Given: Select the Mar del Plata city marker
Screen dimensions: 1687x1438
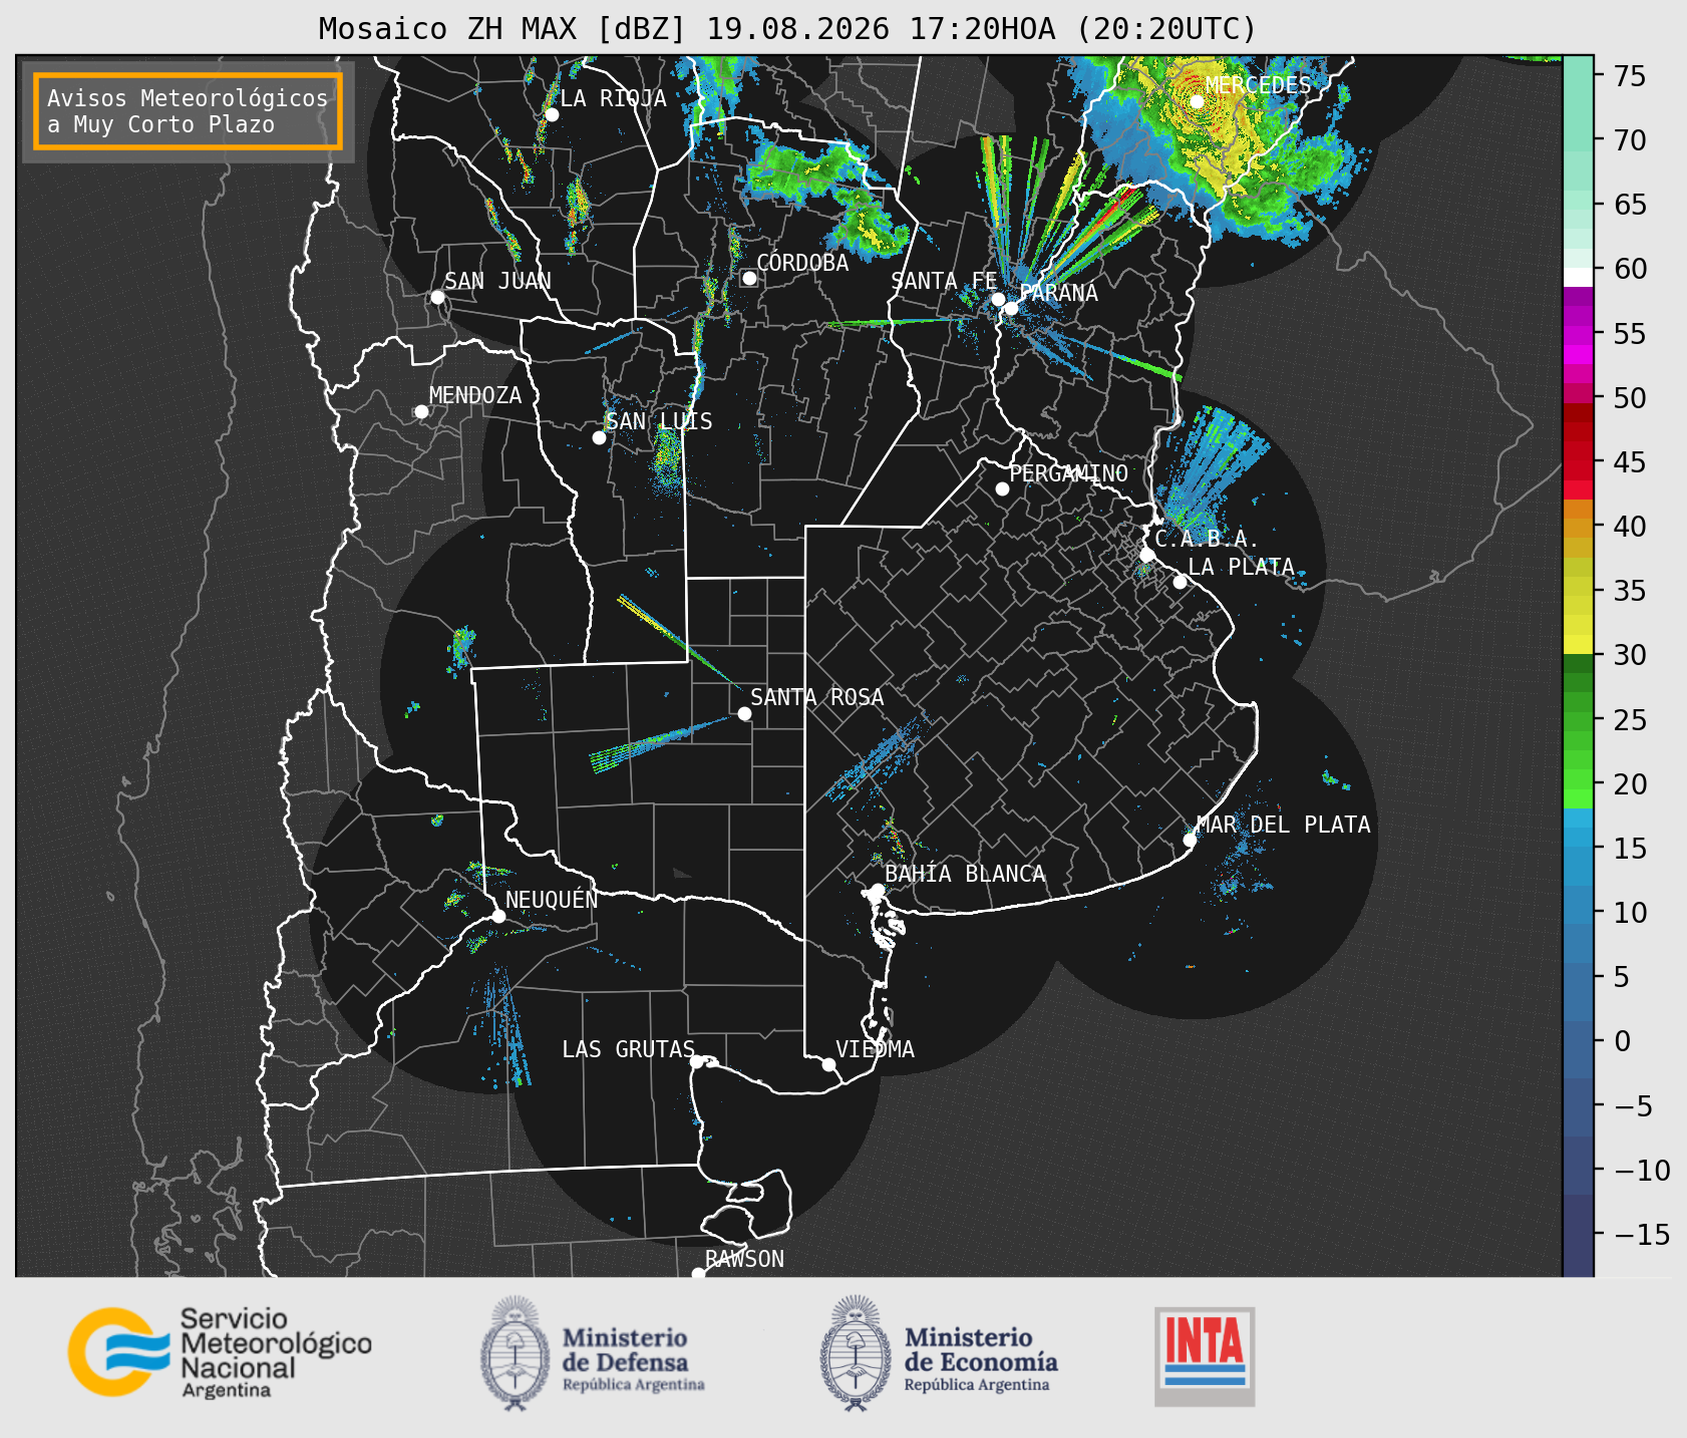Looking at the screenshot, I should coord(1190,839).
